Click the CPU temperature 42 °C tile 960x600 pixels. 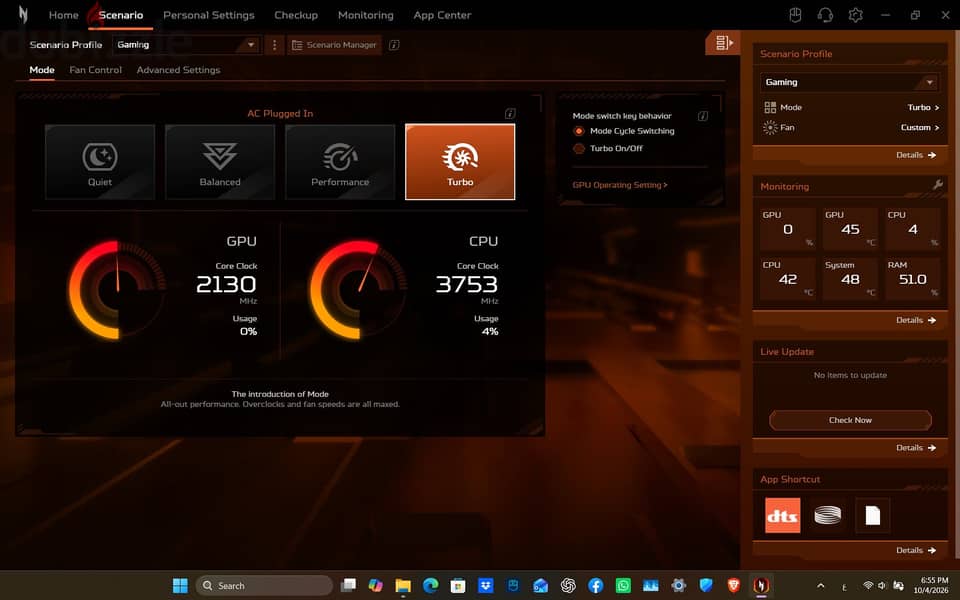pos(788,279)
